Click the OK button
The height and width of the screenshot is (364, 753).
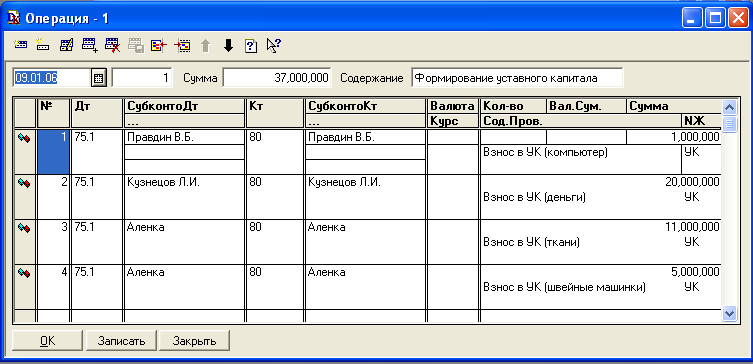pos(48,341)
